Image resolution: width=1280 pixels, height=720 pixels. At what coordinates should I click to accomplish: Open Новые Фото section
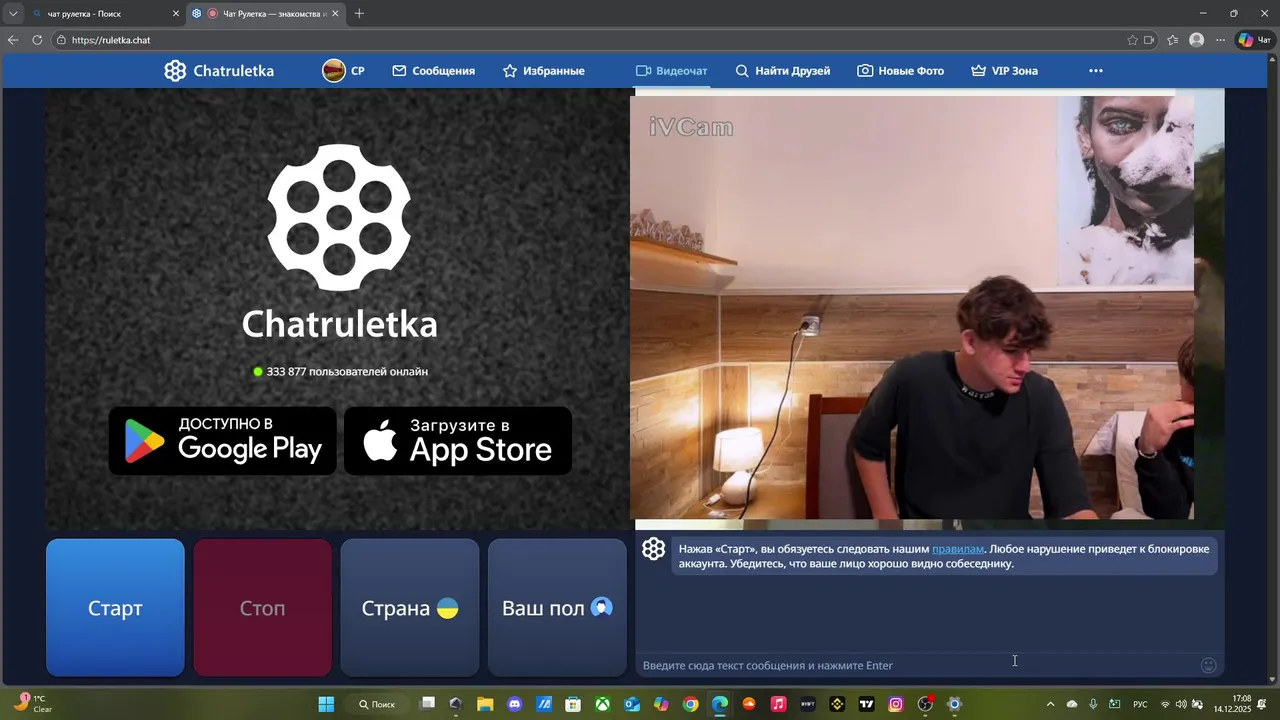(x=900, y=71)
